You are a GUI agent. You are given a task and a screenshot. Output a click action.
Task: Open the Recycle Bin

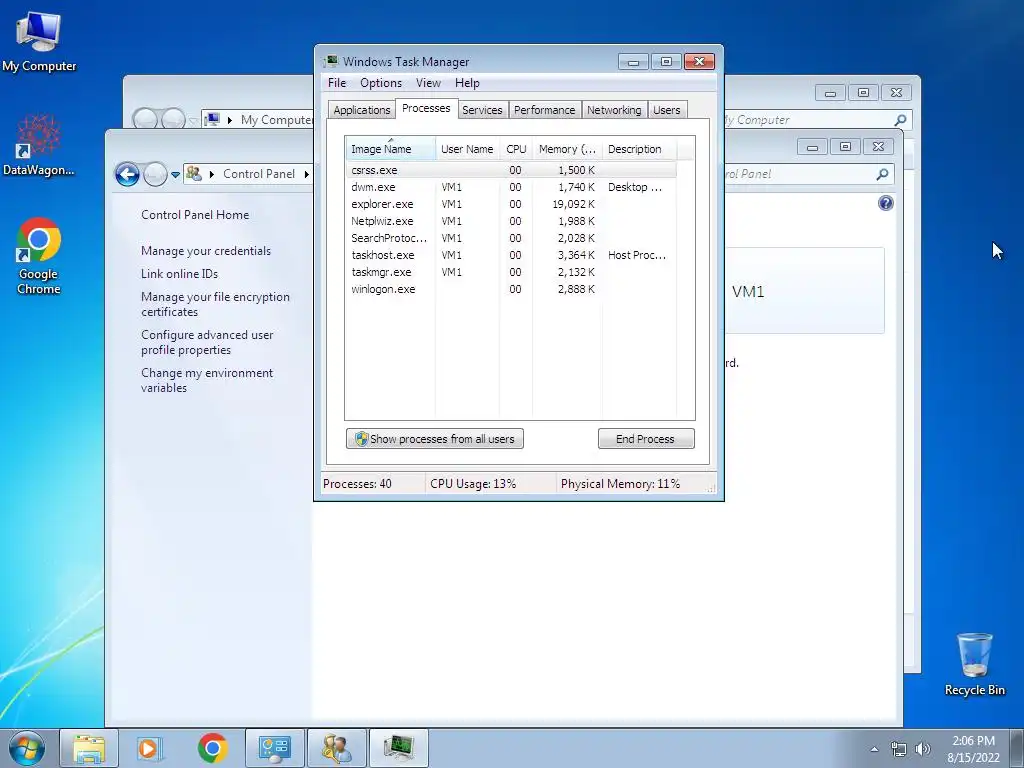(974, 664)
